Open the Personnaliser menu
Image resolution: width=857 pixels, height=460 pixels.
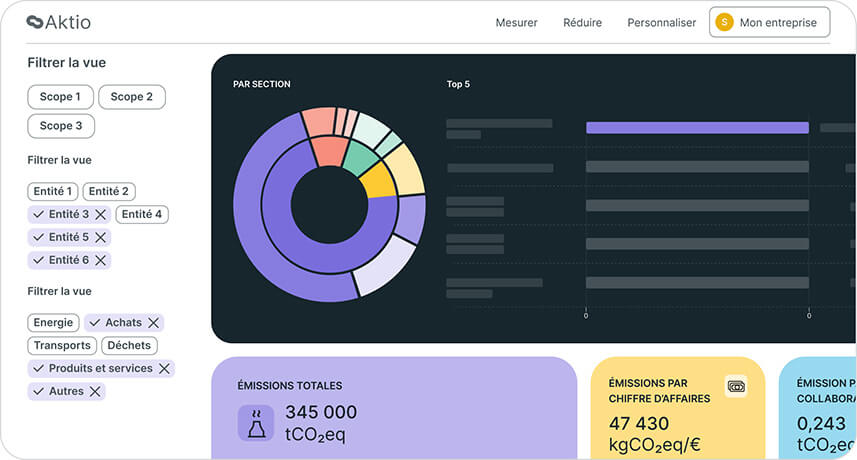tap(661, 23)
